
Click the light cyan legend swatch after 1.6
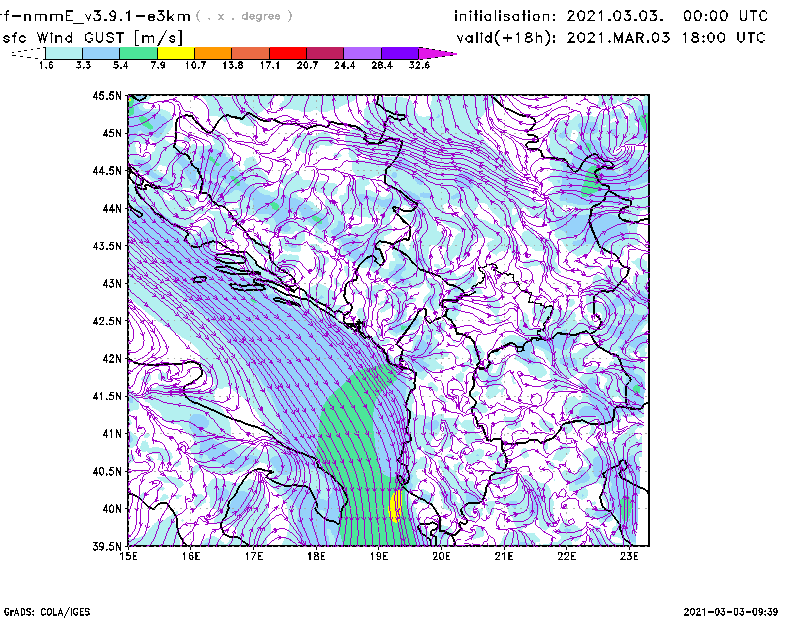click(64, 53)
